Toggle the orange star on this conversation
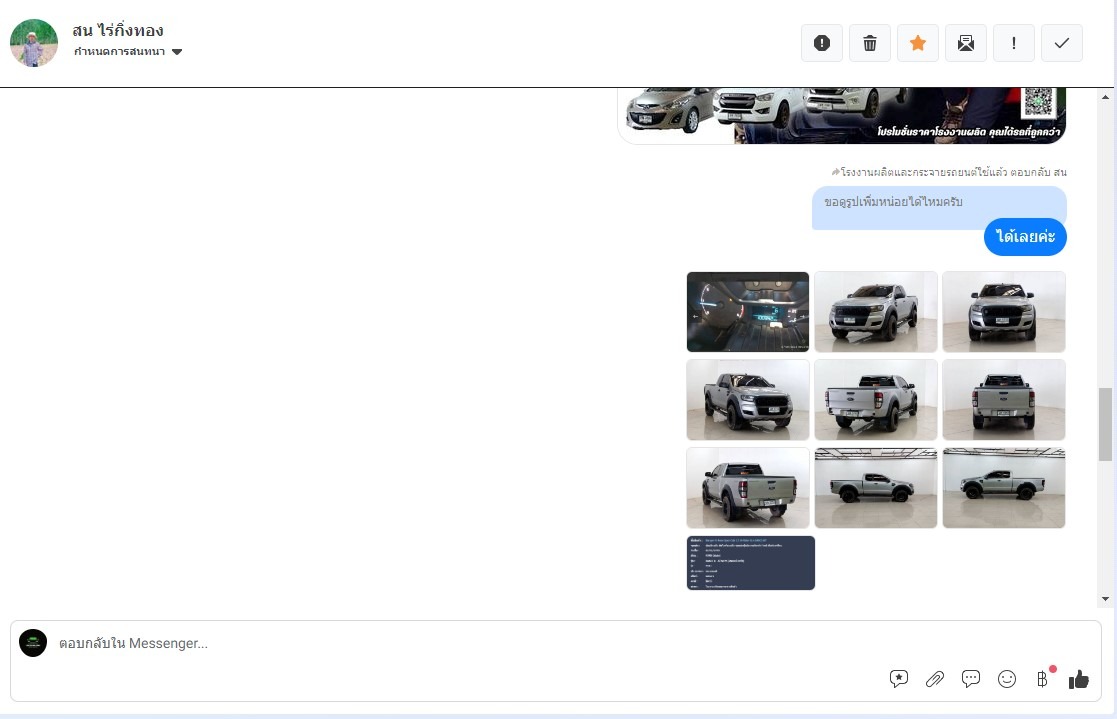1117x719 pixels. [x=918, y=43]
